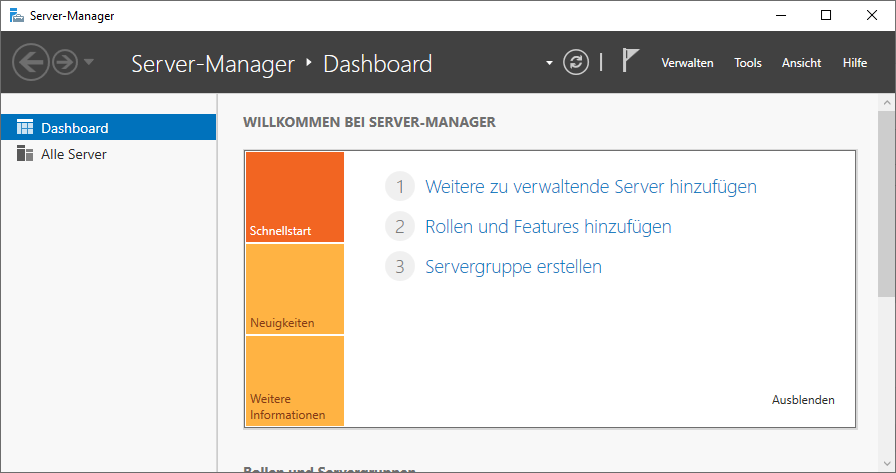Select the Schnellstart tile
The height and width of the screenshot is (473, 896).
click(x=295, y=197)
